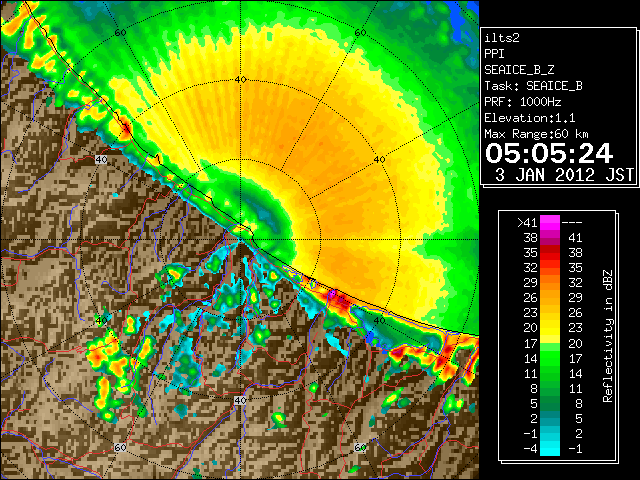Select the "Task: SEAICE_B" line
Viewport: 640px width, 480px height.
click(x=533, y=86)
